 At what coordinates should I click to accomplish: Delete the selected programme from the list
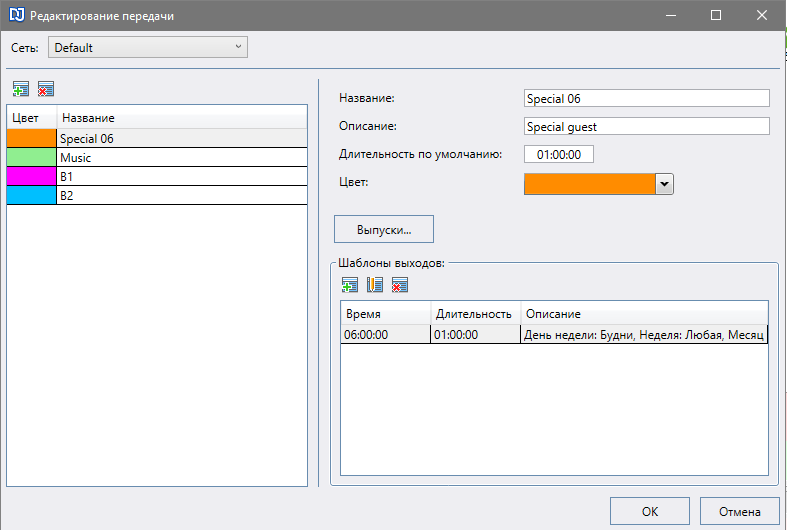pos(46,89)
